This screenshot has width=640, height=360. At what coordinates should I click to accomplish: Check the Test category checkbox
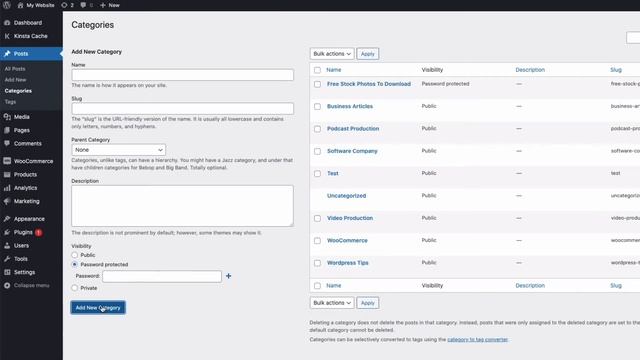[x=318, y=174]
